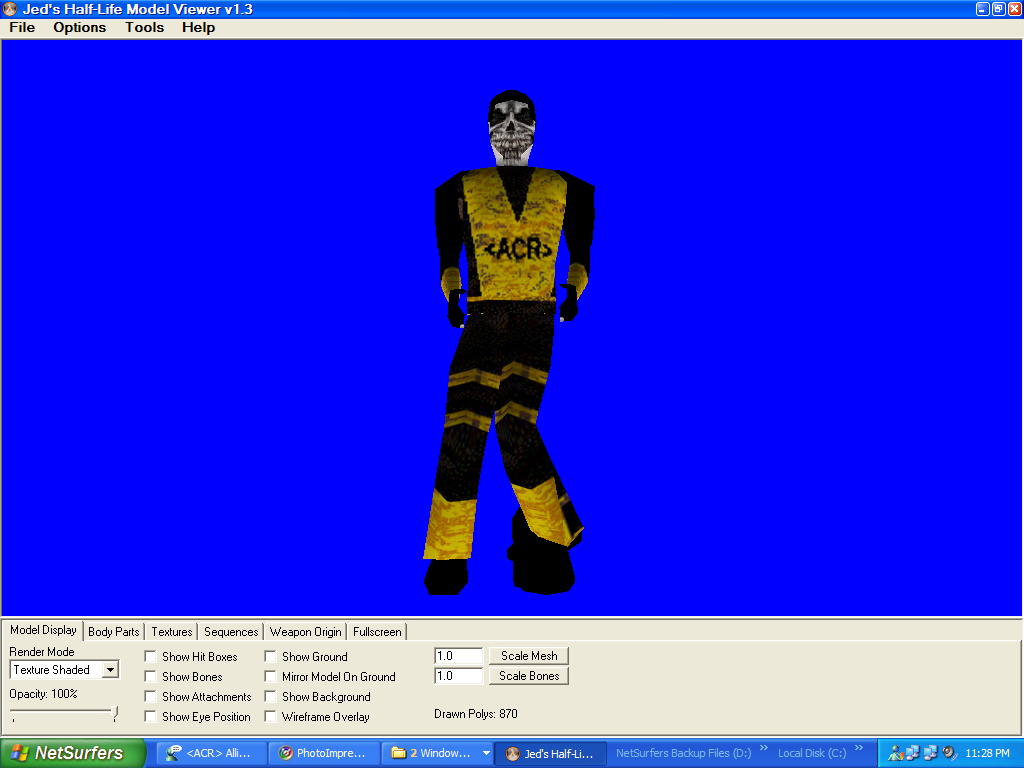Open the Options menu
The image size is (1024, 768).
(x=80, y=27)
